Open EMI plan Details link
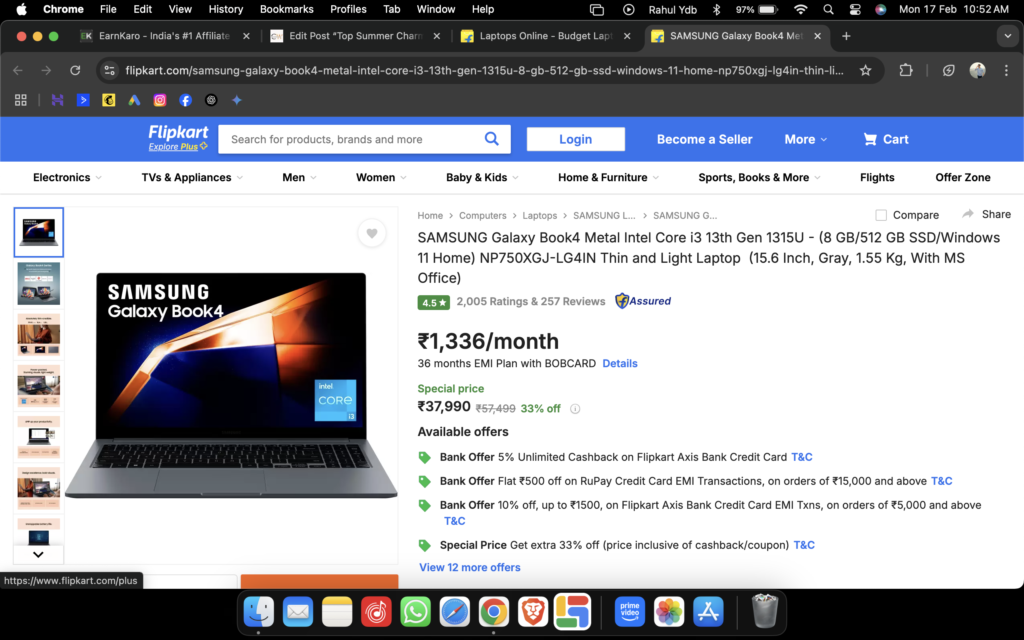The width and height of the screenshot is (1024, 640). pyautogui.click(x=620, y=364)
